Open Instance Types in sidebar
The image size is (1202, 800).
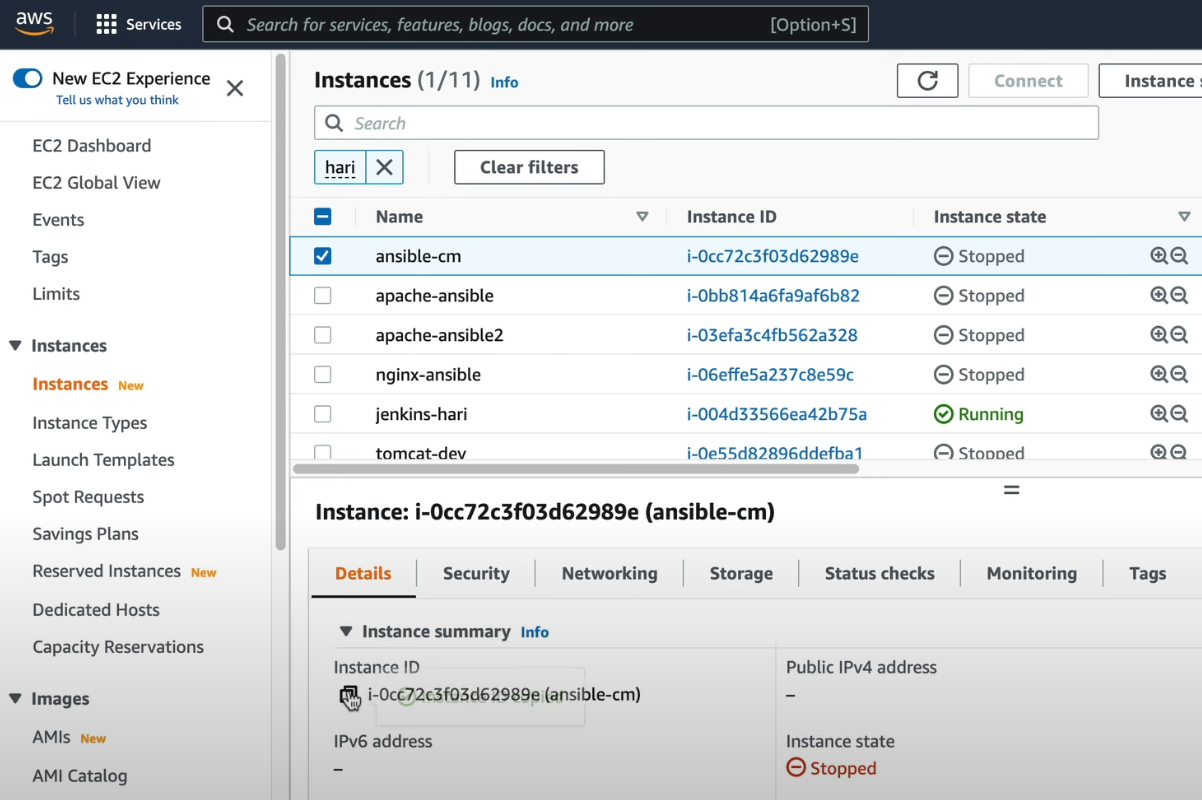(x=90, y=423)
